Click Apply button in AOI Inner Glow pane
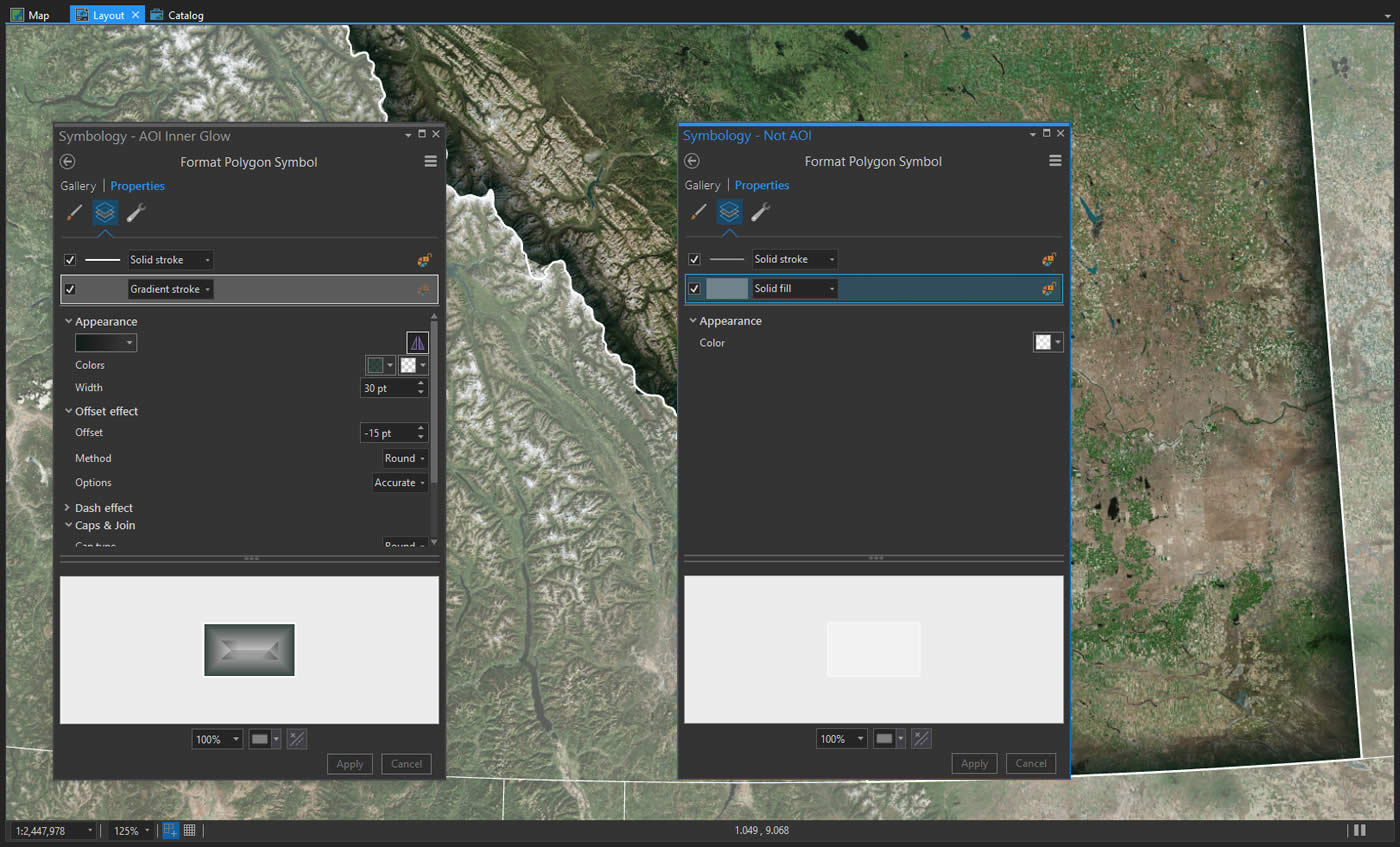 click(349, 764)
